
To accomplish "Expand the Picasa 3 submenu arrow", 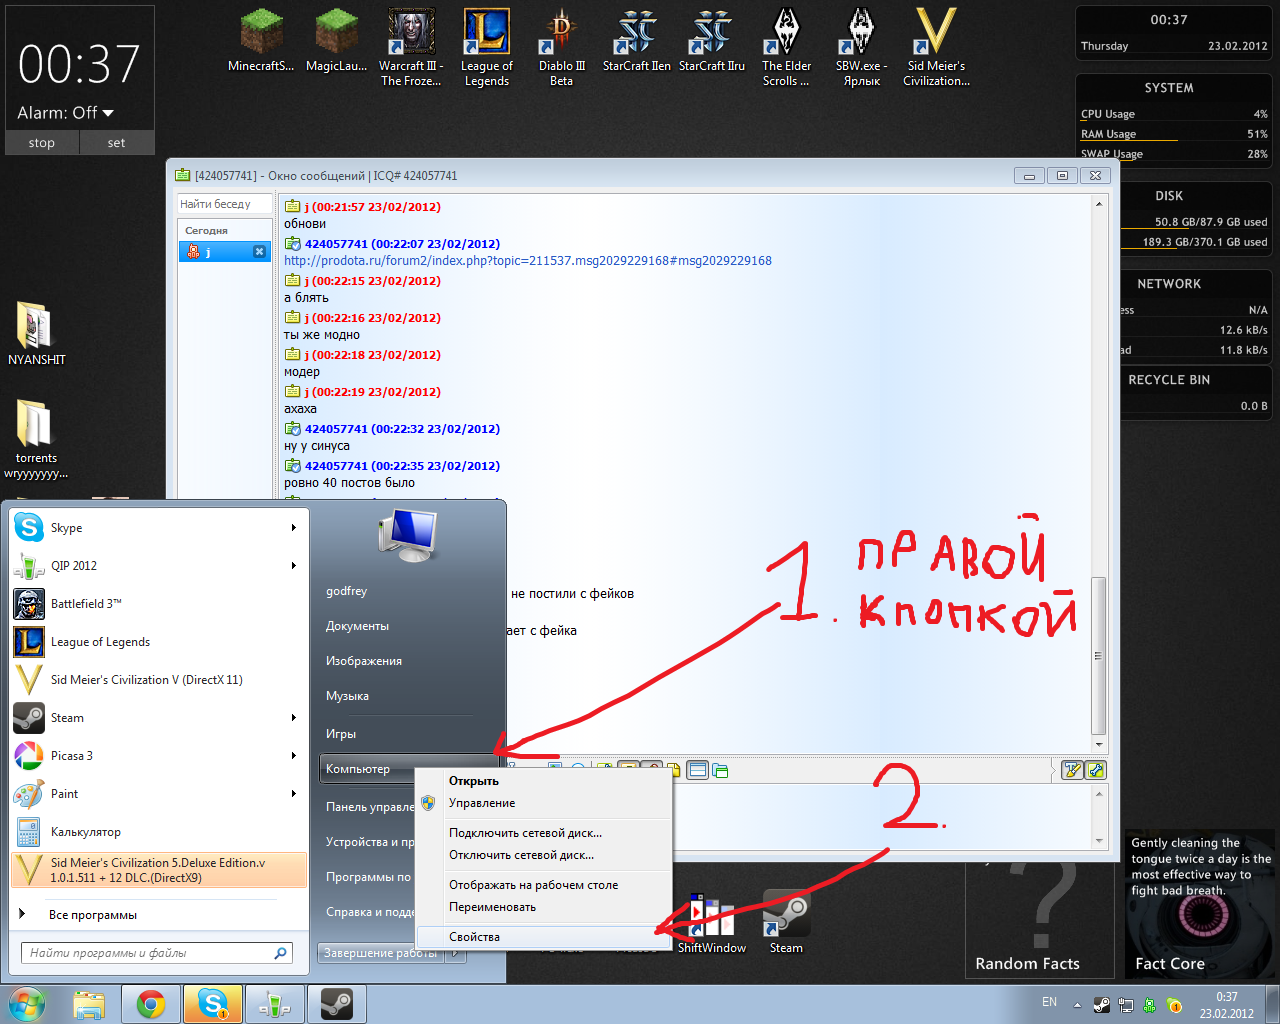I will (293, 756).
